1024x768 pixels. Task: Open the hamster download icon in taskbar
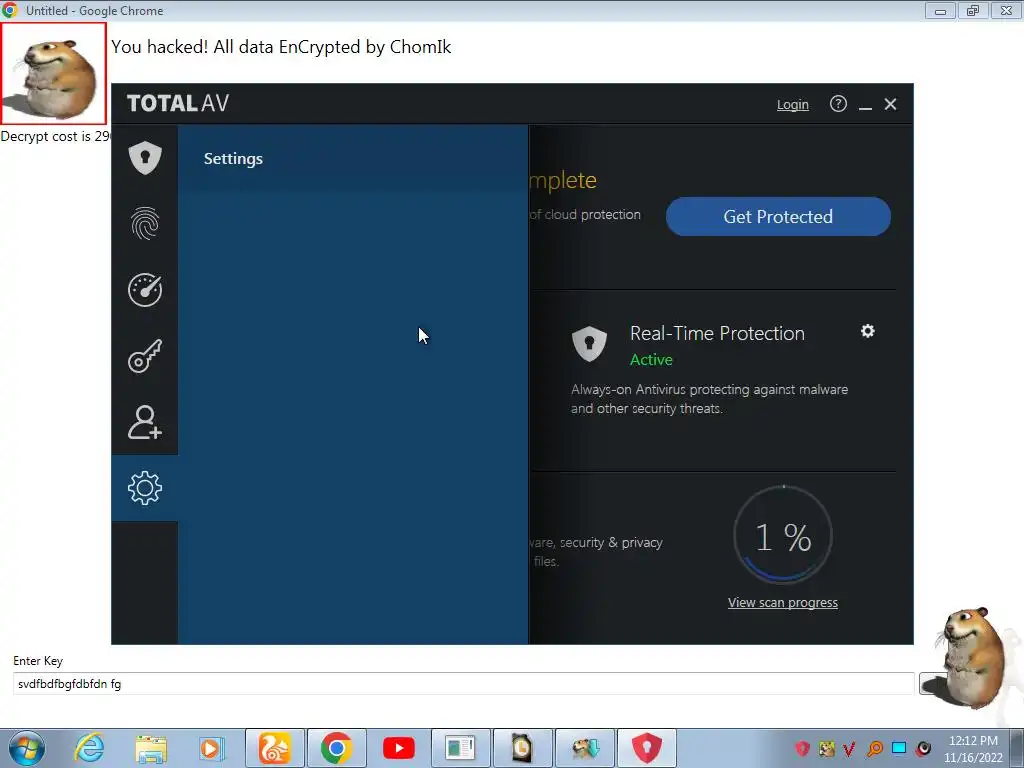coord(584,748)
